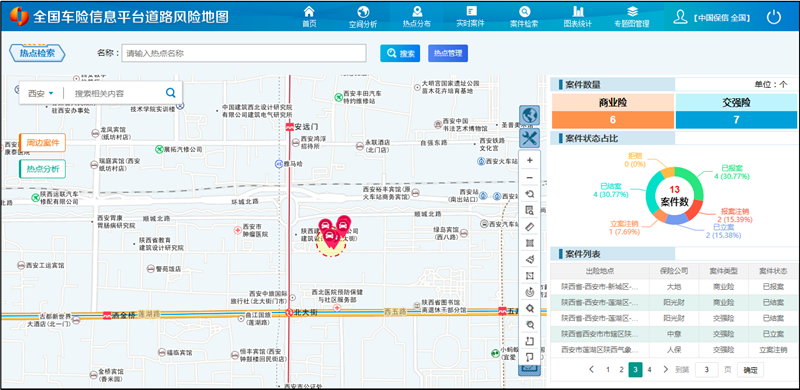Screen dimensions: 800x390
Task: Zoom out with the minus tool
Action: point(530,177)
